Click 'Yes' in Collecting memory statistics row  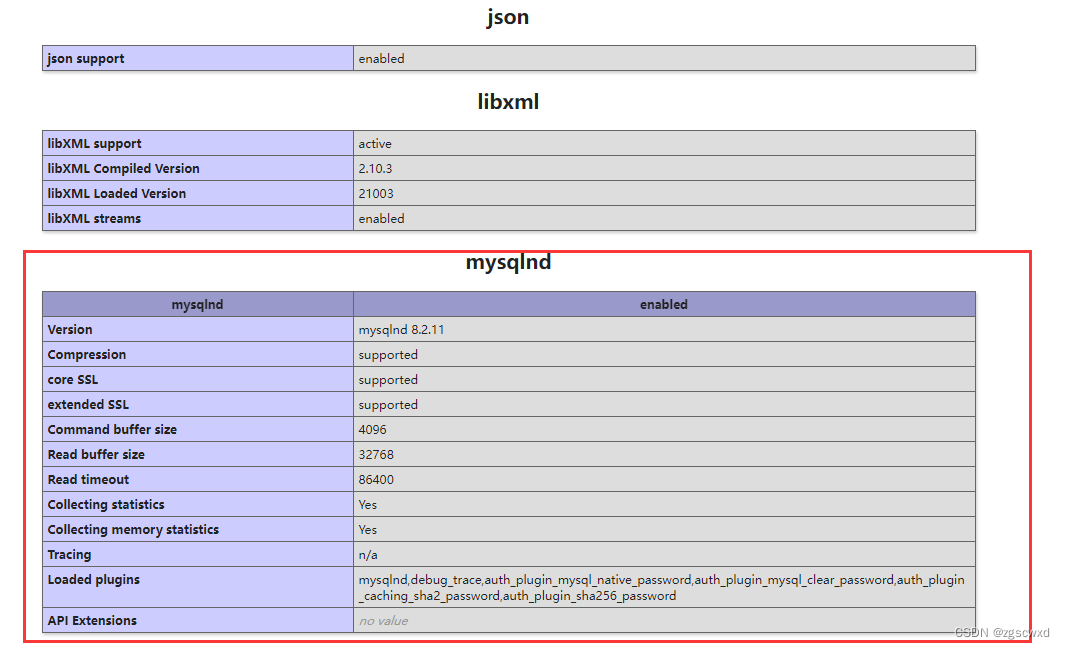(367, 530)
